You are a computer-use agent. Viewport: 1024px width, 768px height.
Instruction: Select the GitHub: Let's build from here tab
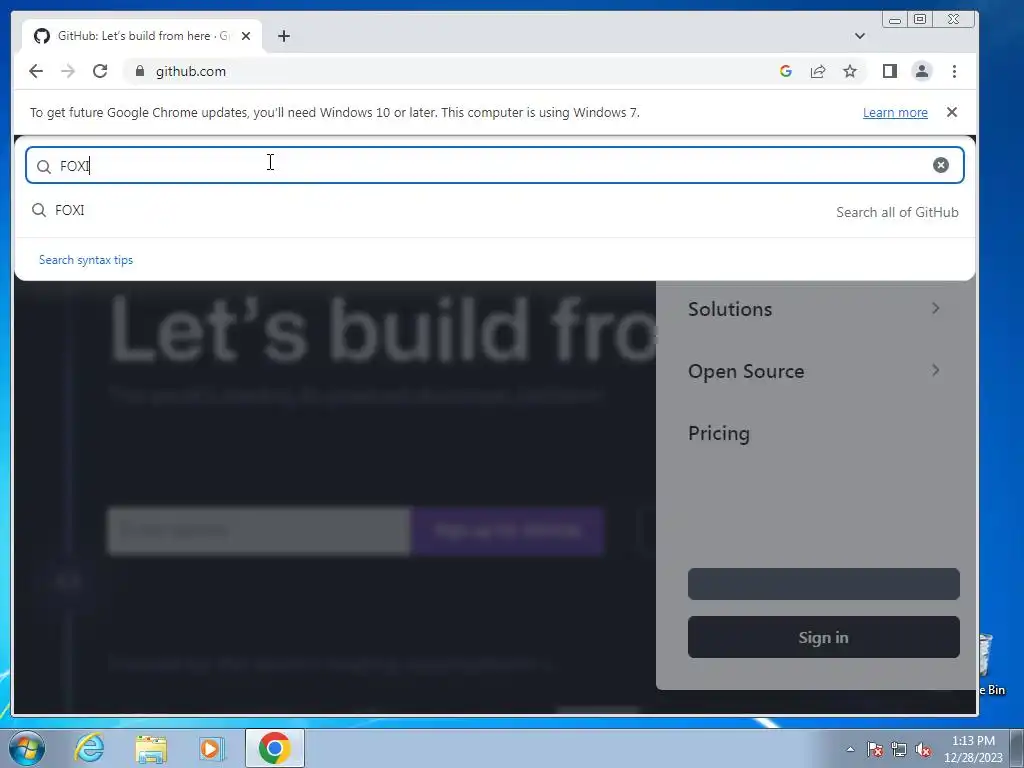142,36
